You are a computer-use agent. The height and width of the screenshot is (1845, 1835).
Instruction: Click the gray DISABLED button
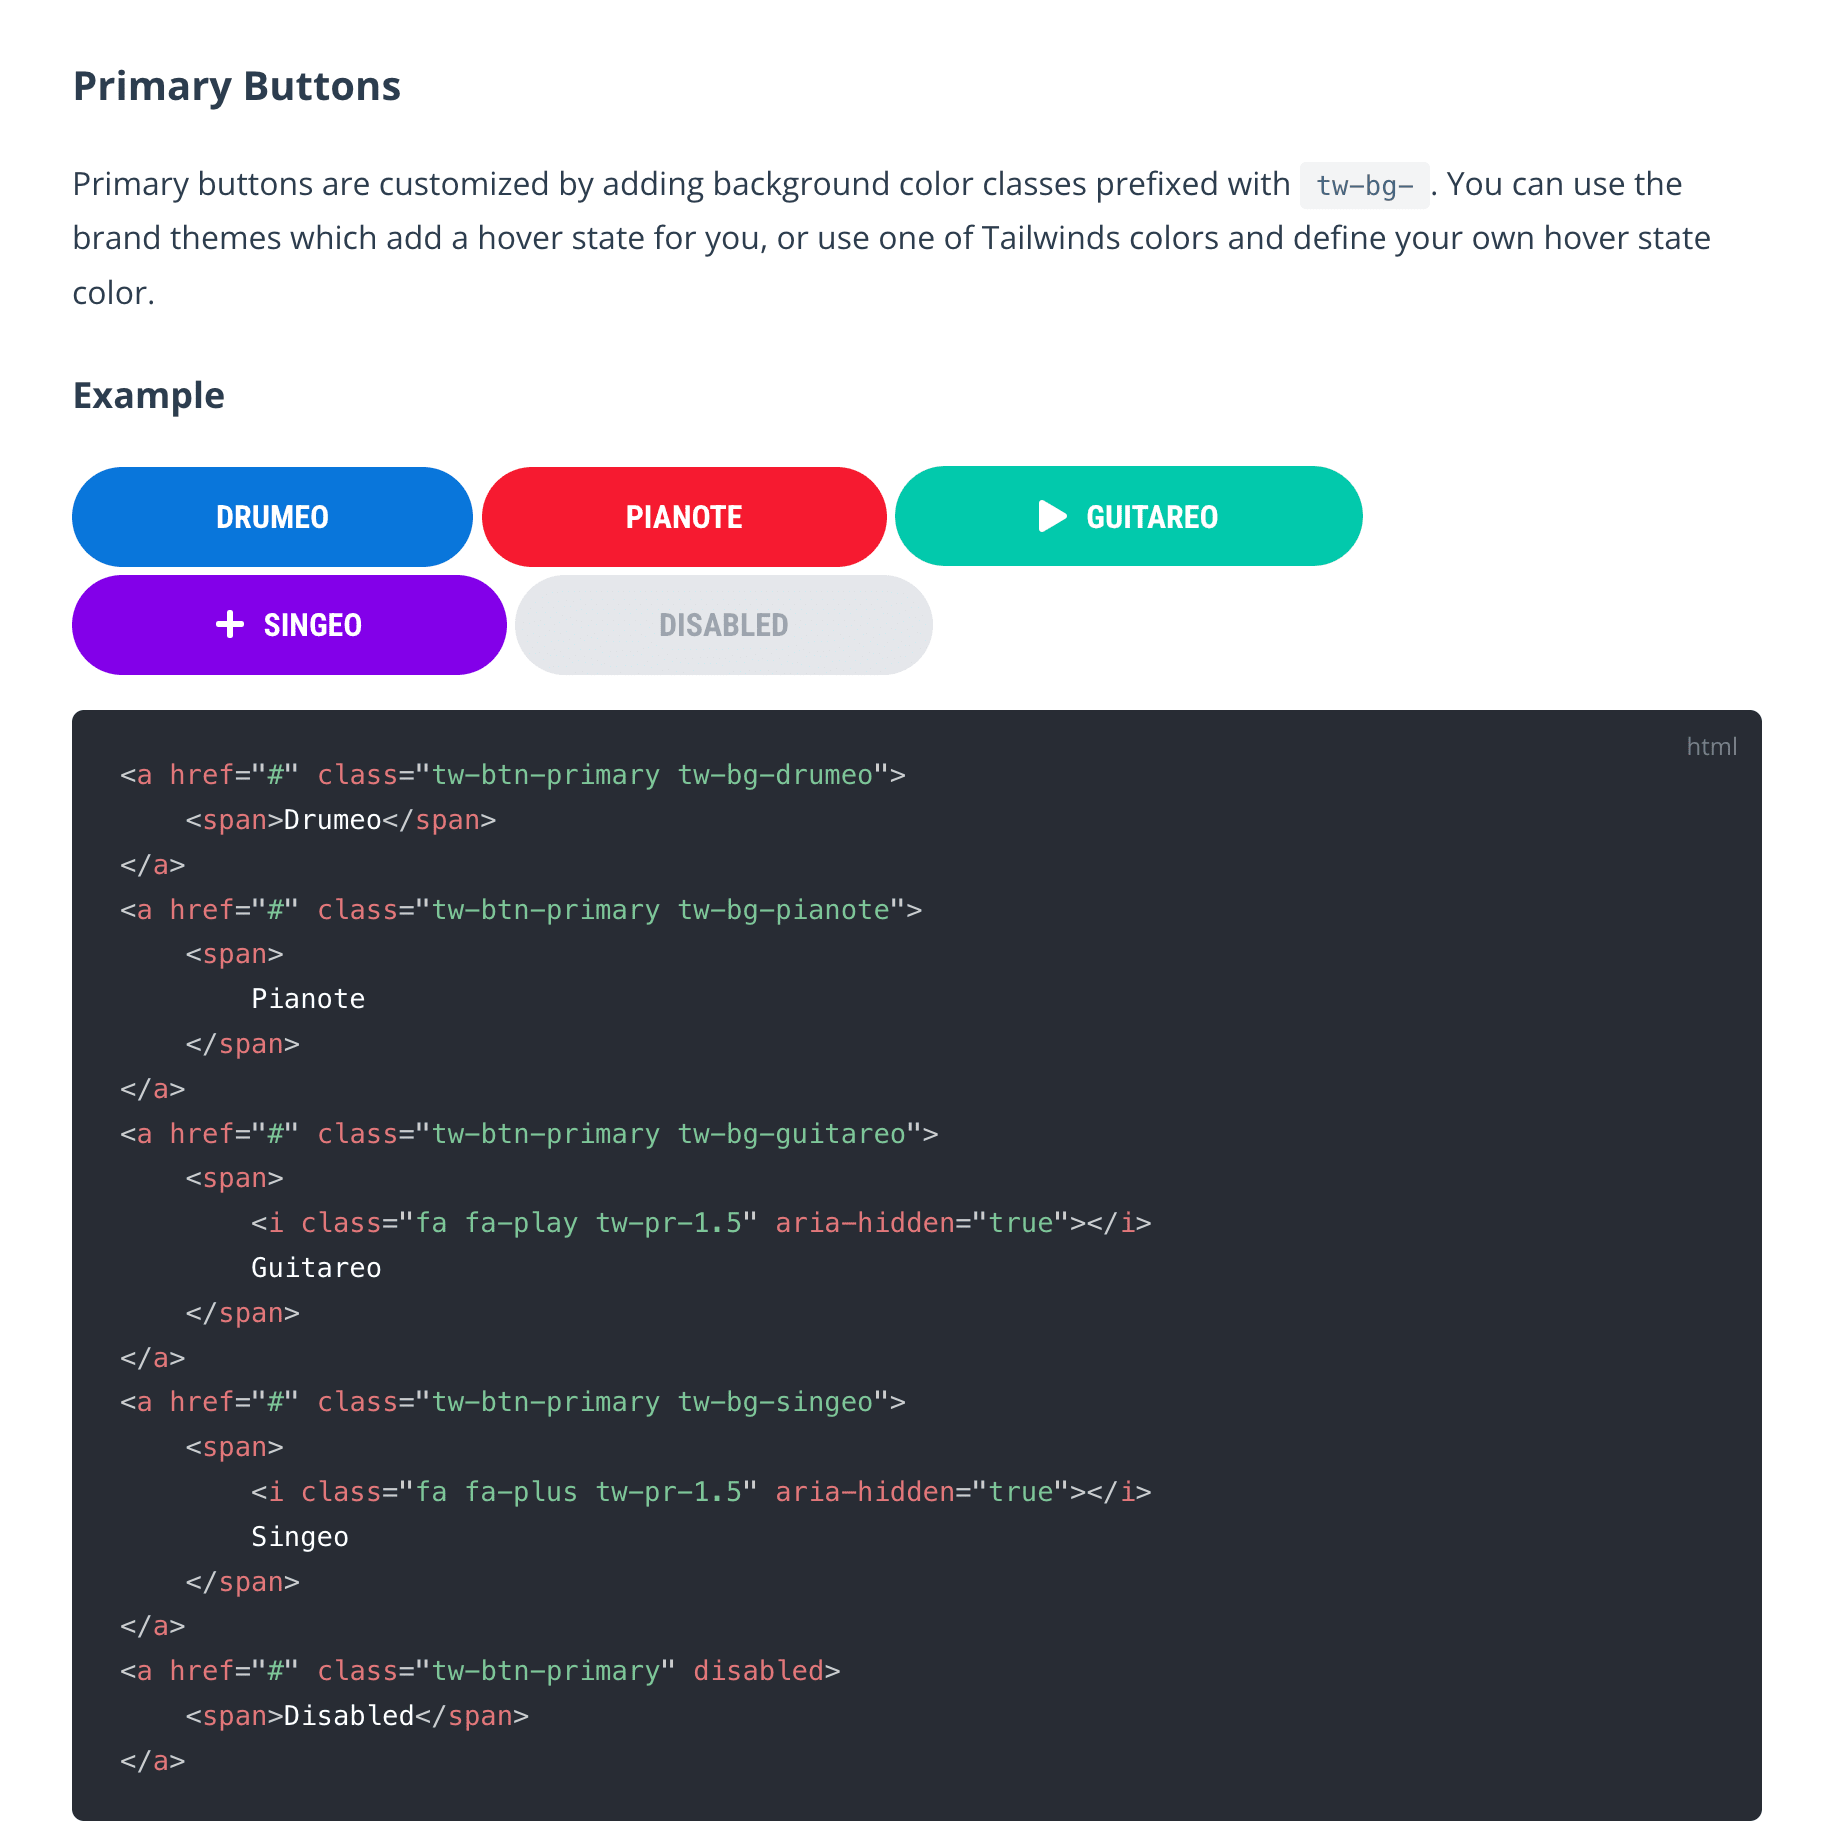click(x=724, y=625)
